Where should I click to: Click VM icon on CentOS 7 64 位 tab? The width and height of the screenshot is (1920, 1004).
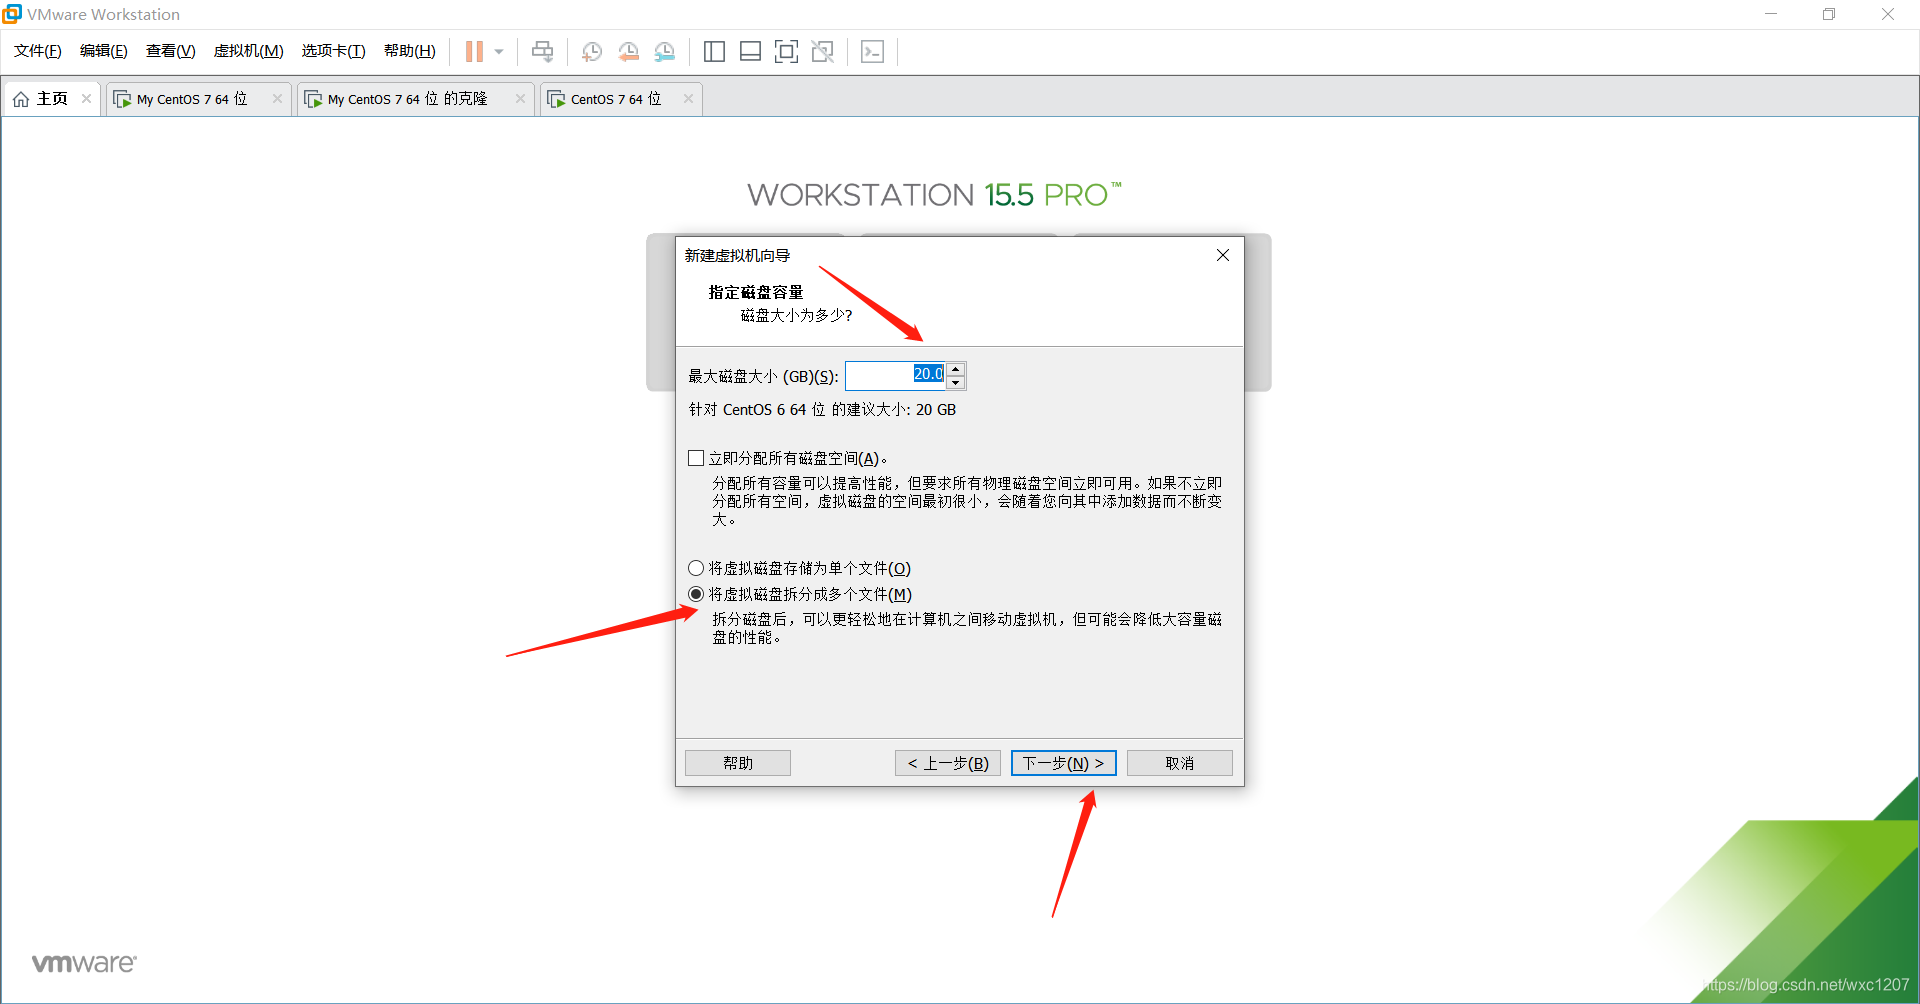[x=556, y=99]
